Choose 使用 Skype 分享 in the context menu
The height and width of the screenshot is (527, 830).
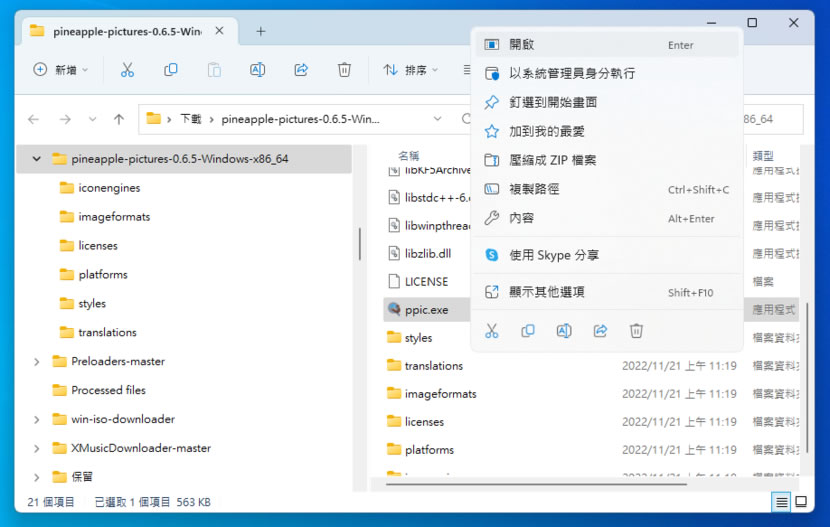point(607,255)
